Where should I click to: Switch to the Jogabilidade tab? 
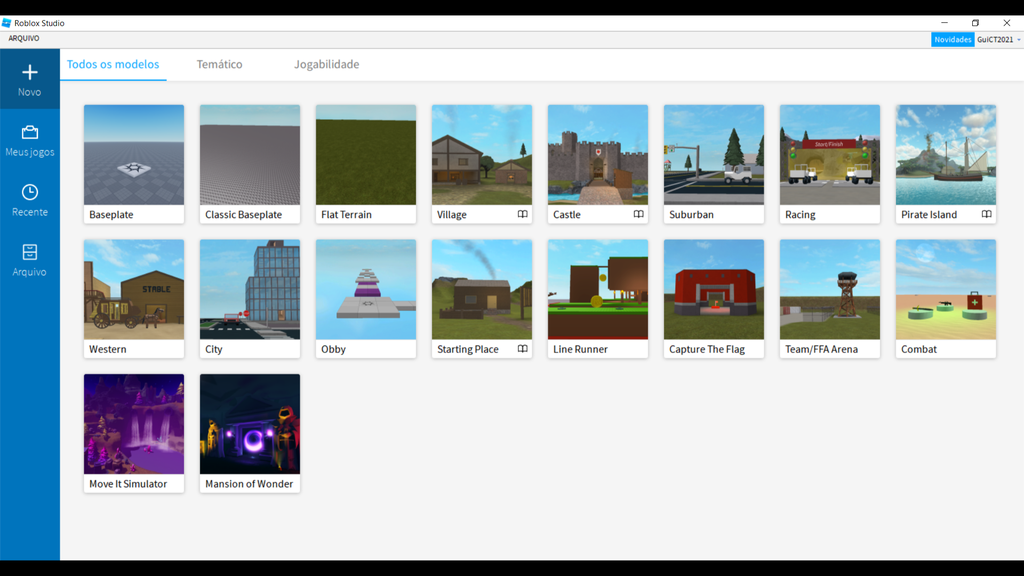(x=327, y=64)
